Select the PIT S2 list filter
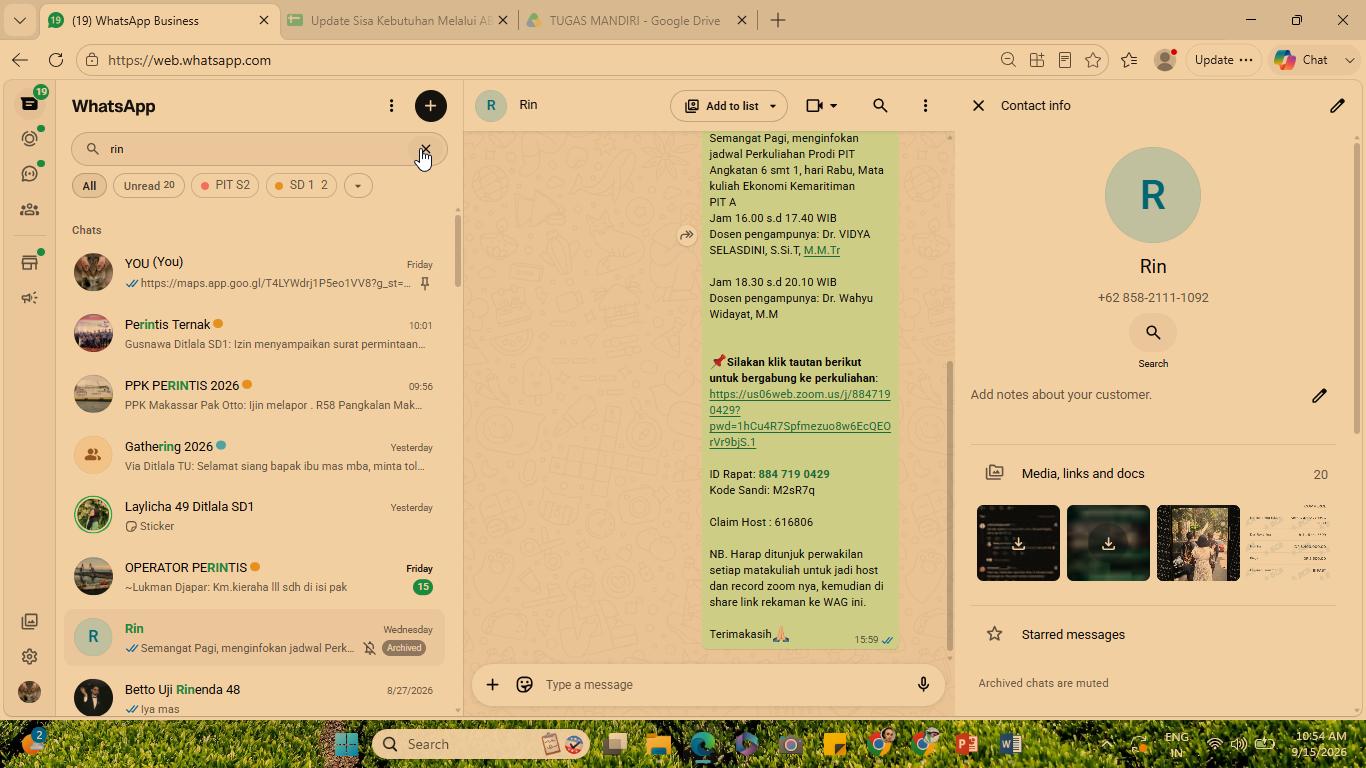This screenshot has width=1366, height=768. click(x=225, y=185)
